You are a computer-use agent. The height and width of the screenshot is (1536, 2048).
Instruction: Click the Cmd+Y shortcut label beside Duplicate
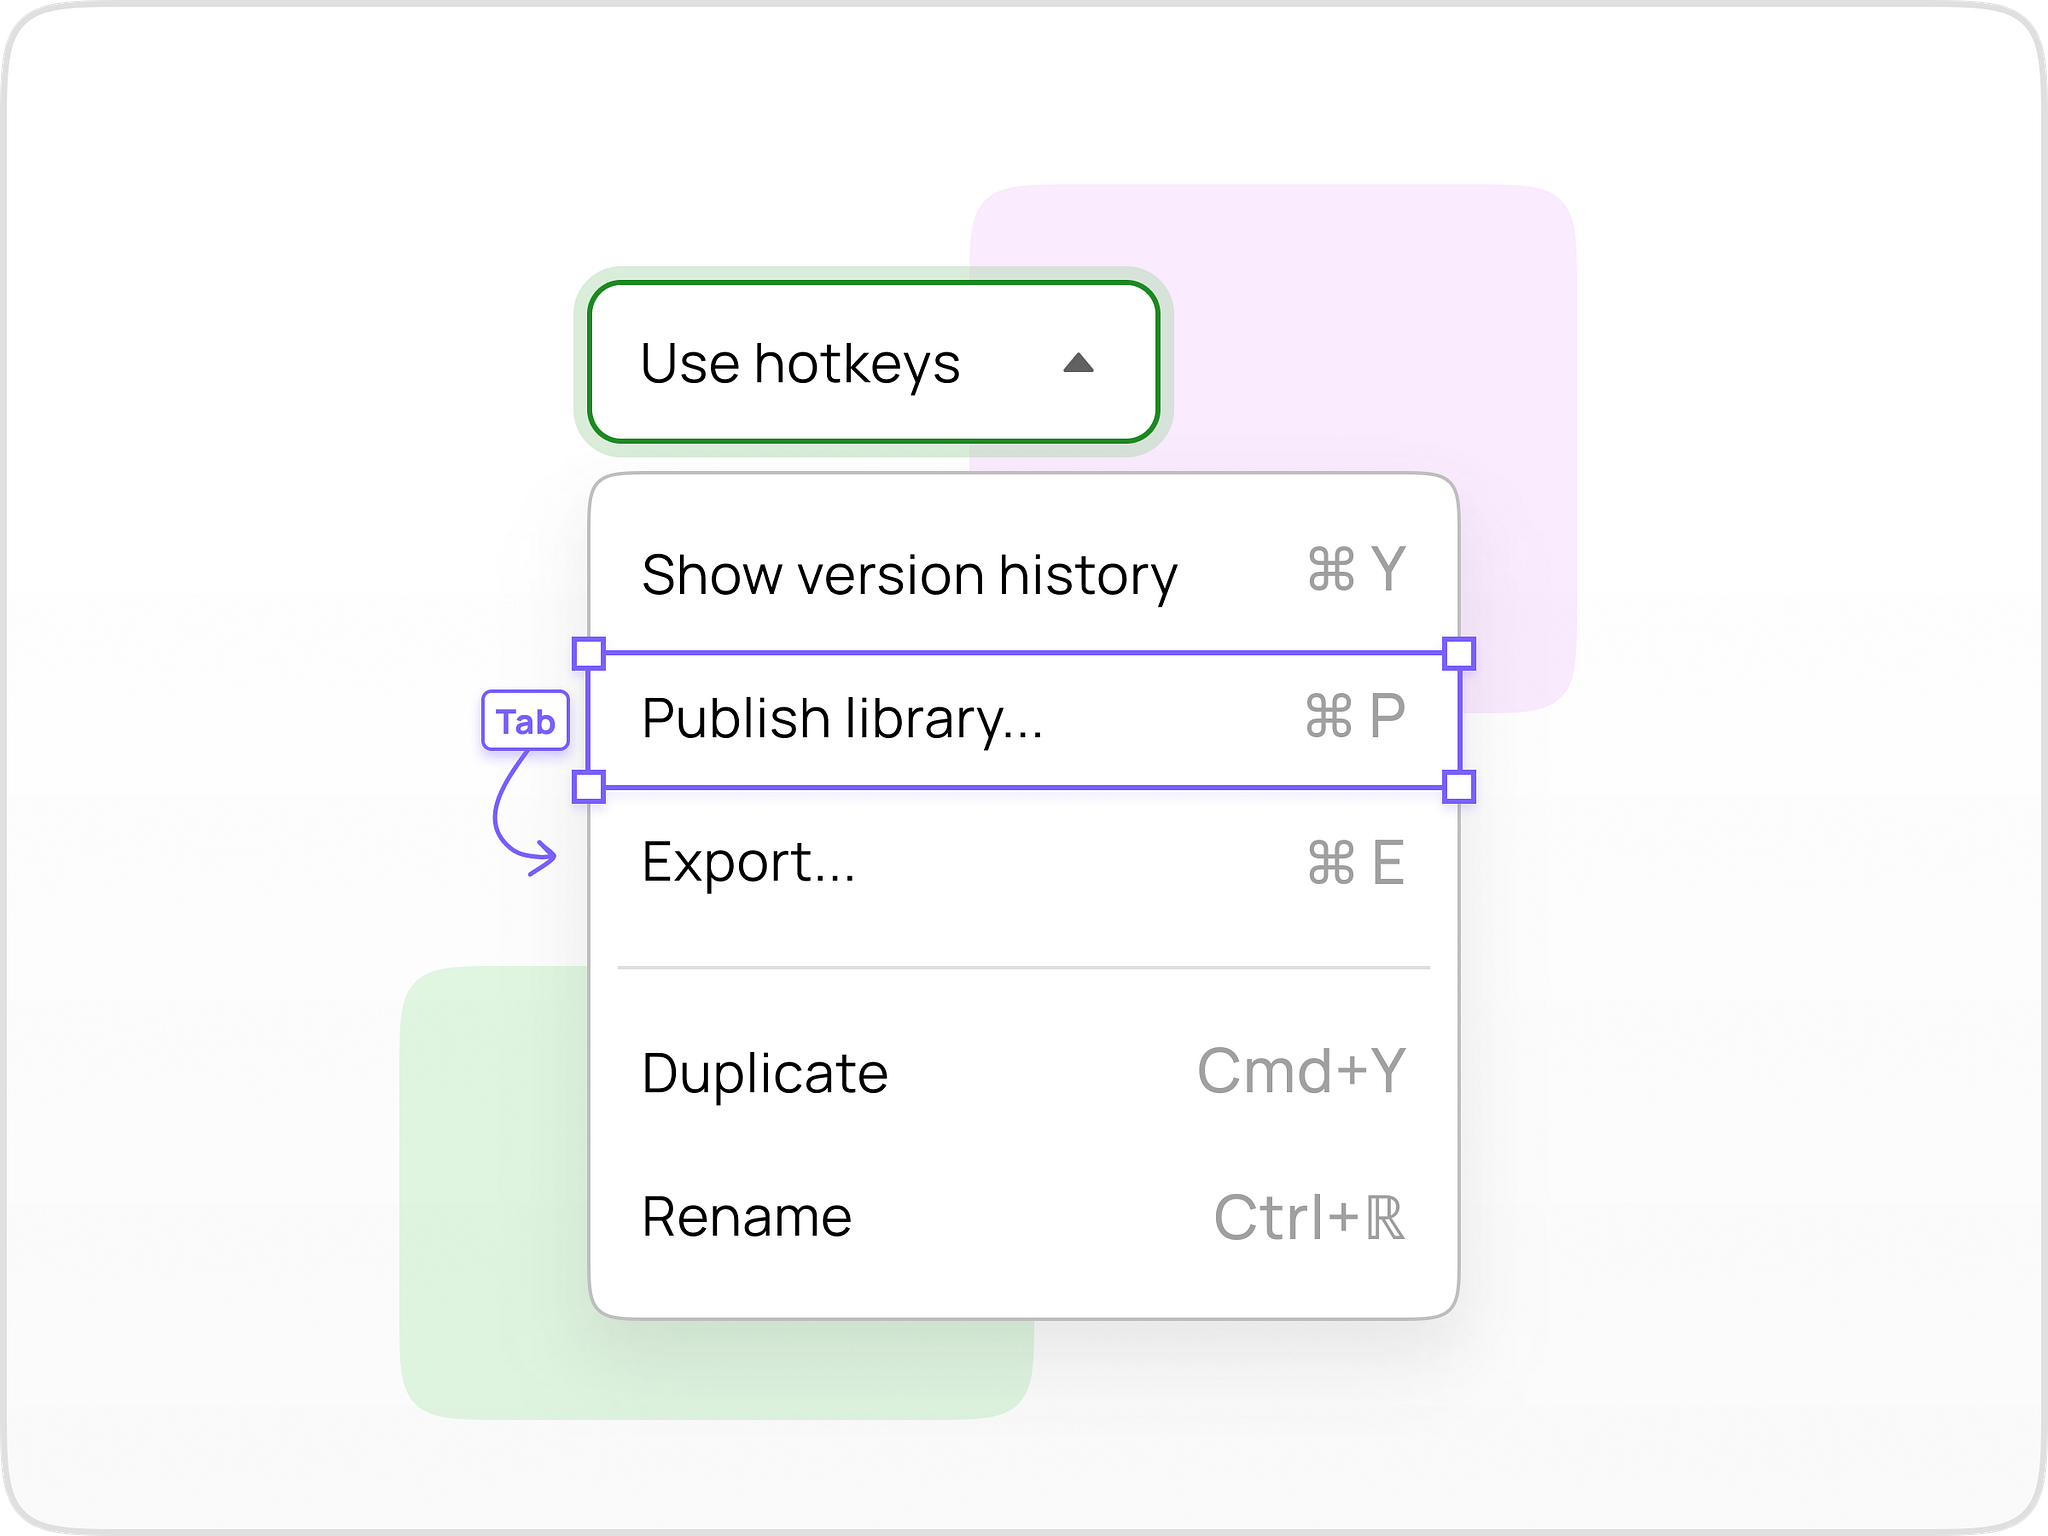[x=1302, y=1070]
